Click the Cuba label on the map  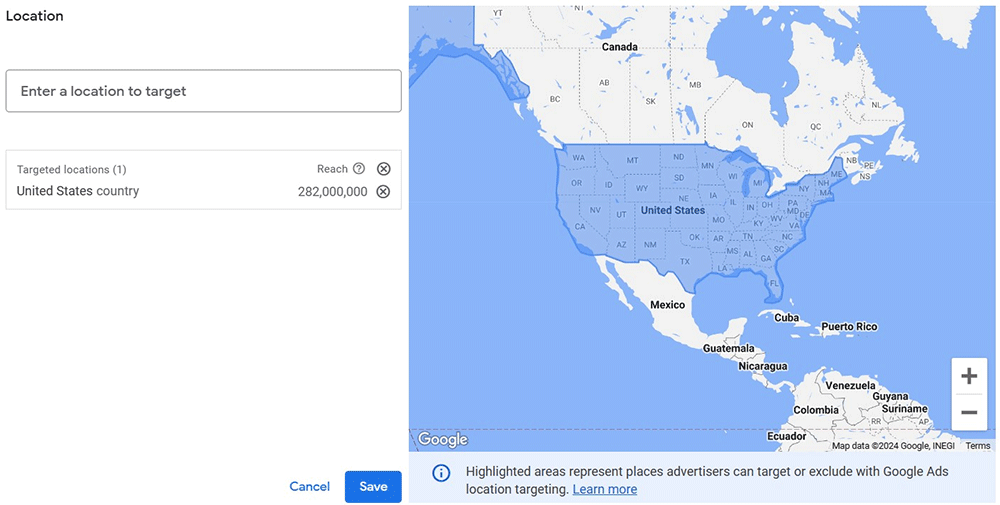[x=787, y=318]
